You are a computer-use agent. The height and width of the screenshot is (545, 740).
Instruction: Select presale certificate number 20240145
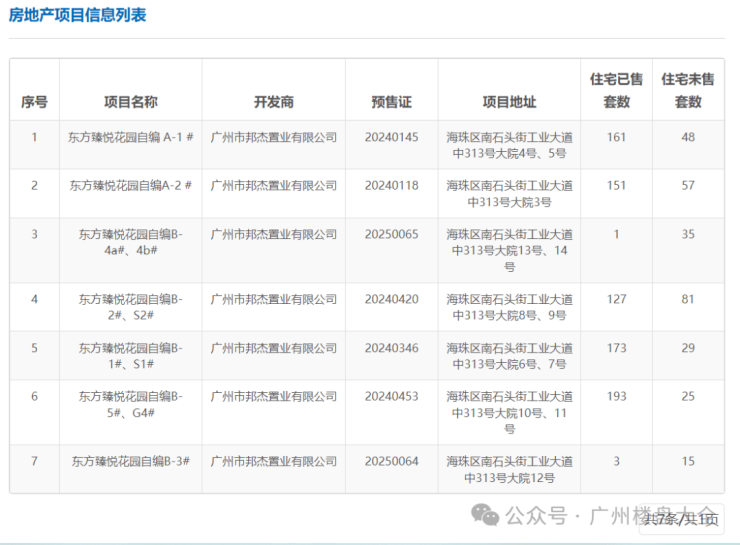tap(391, 137)
